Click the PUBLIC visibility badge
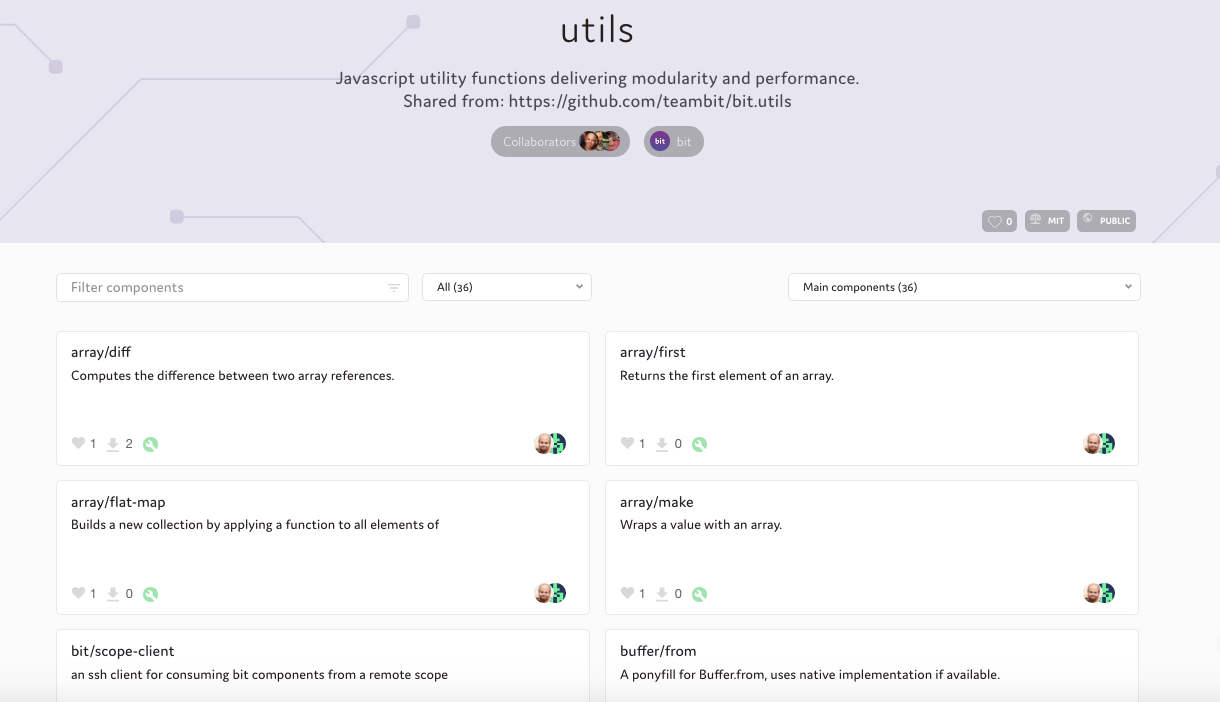 click(1106, 221)
